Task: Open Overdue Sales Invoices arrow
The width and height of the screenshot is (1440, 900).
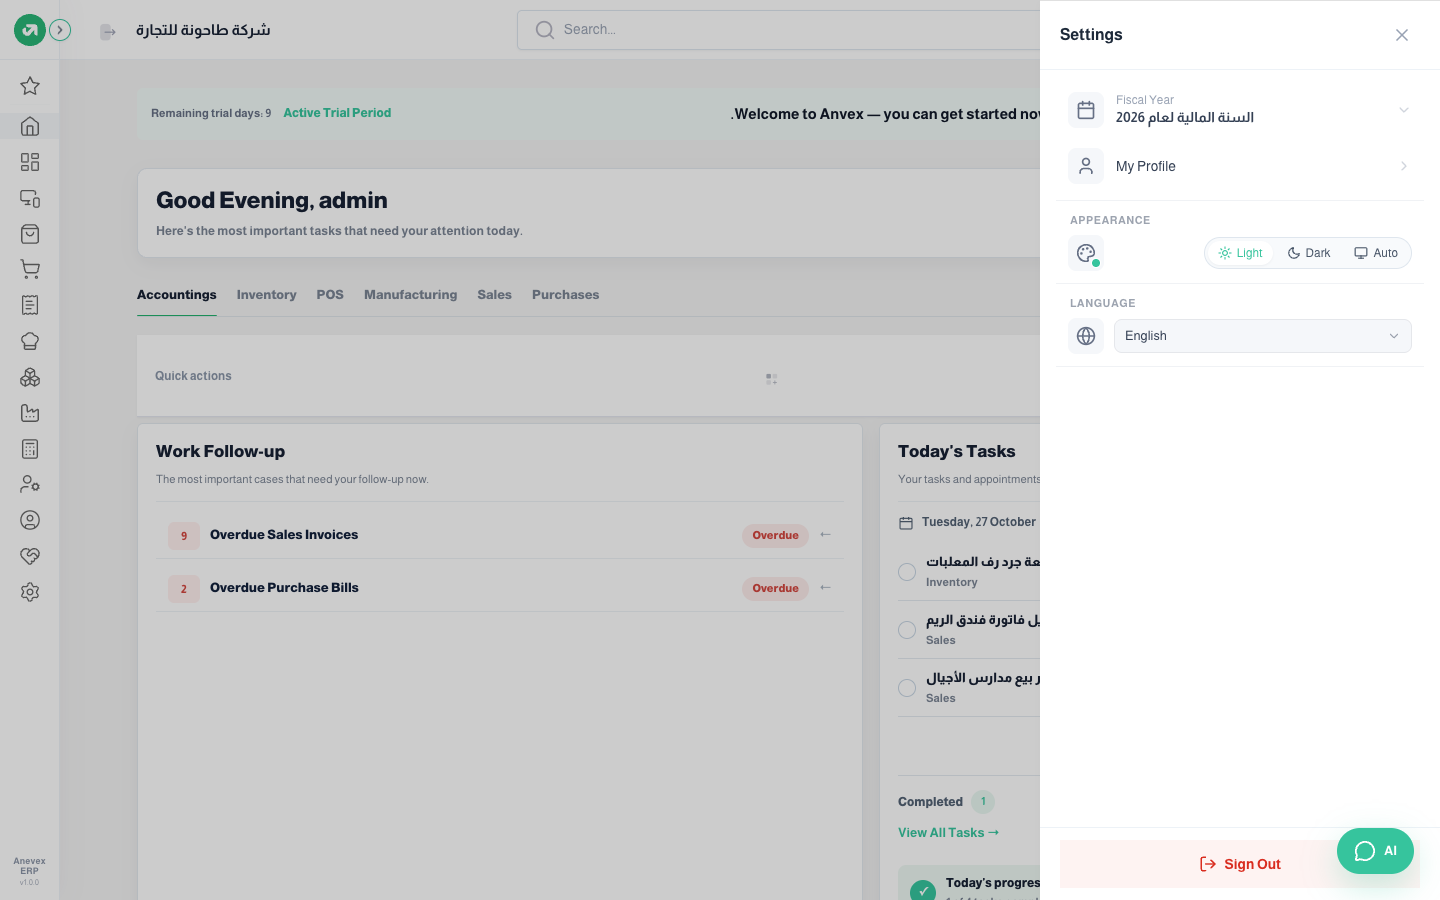Action: 825,535
